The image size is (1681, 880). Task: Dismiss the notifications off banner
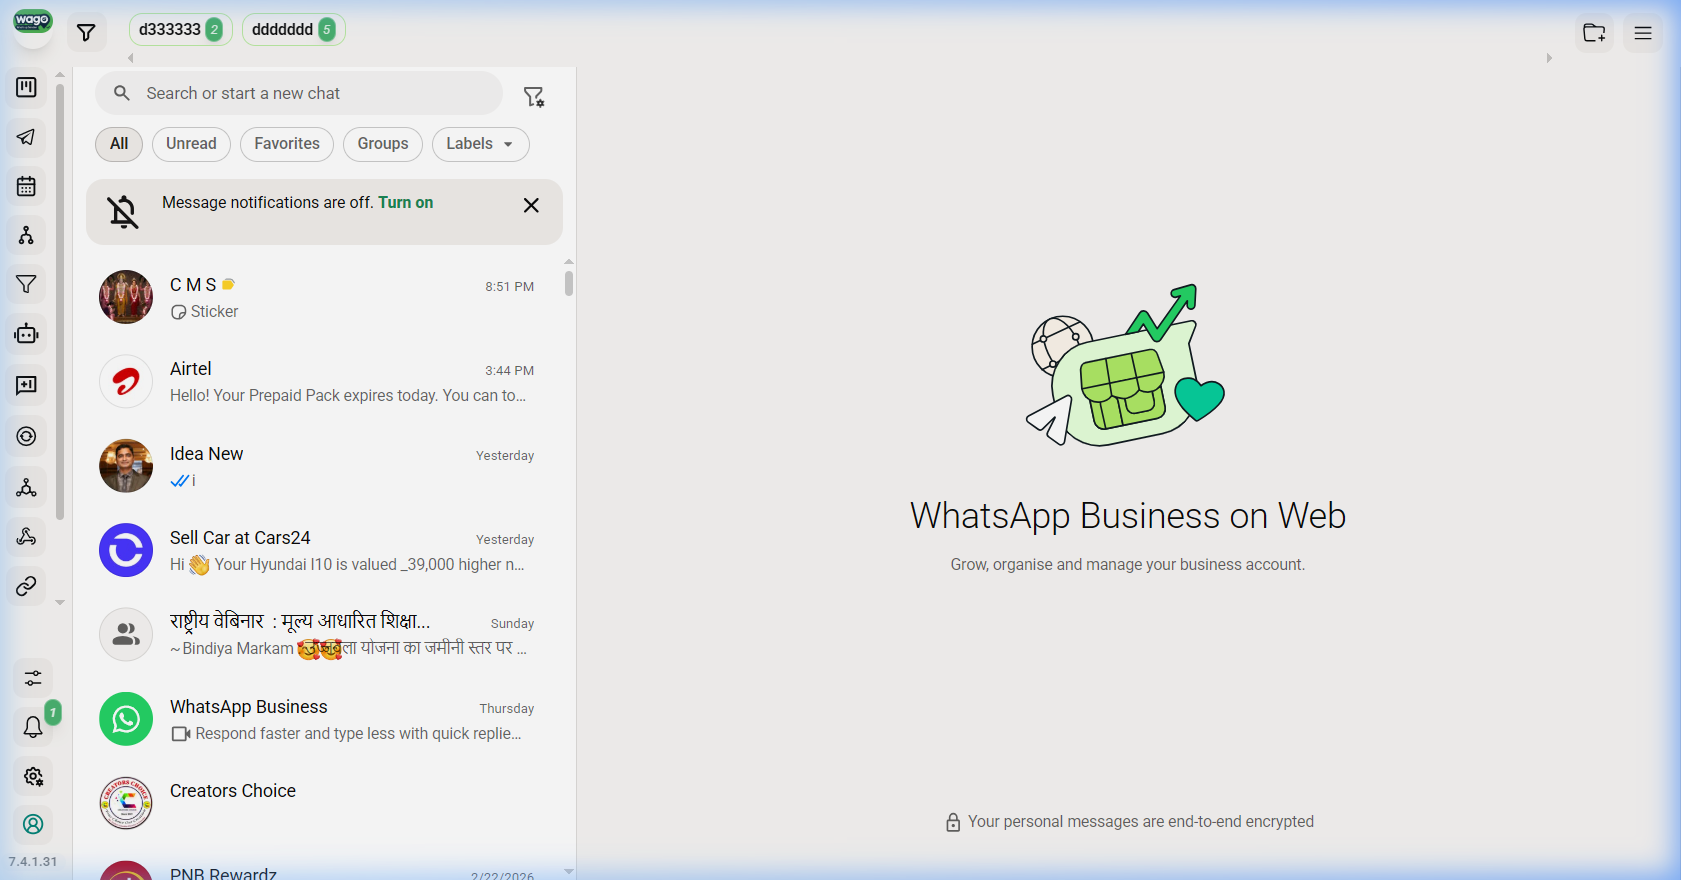pos(531,205)
